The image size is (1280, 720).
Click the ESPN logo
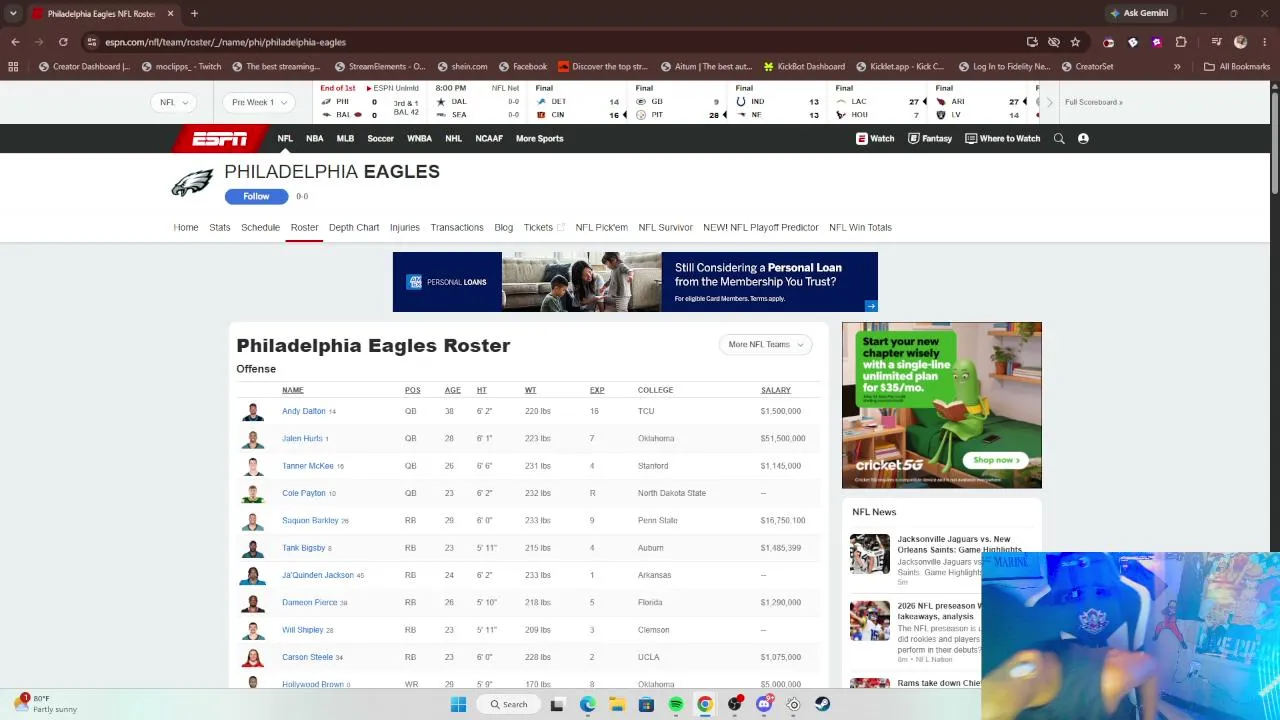click(x=219, y=139)
